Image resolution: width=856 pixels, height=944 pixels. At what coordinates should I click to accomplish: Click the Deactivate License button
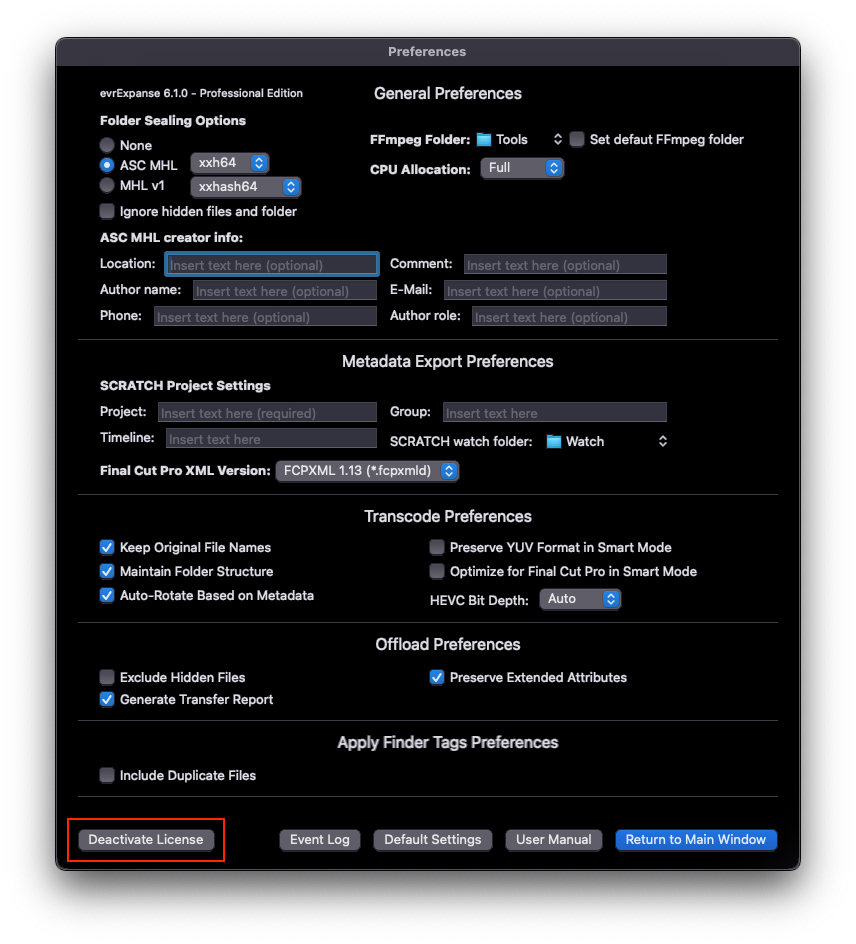pyautogui.click(x=146, y=840)
